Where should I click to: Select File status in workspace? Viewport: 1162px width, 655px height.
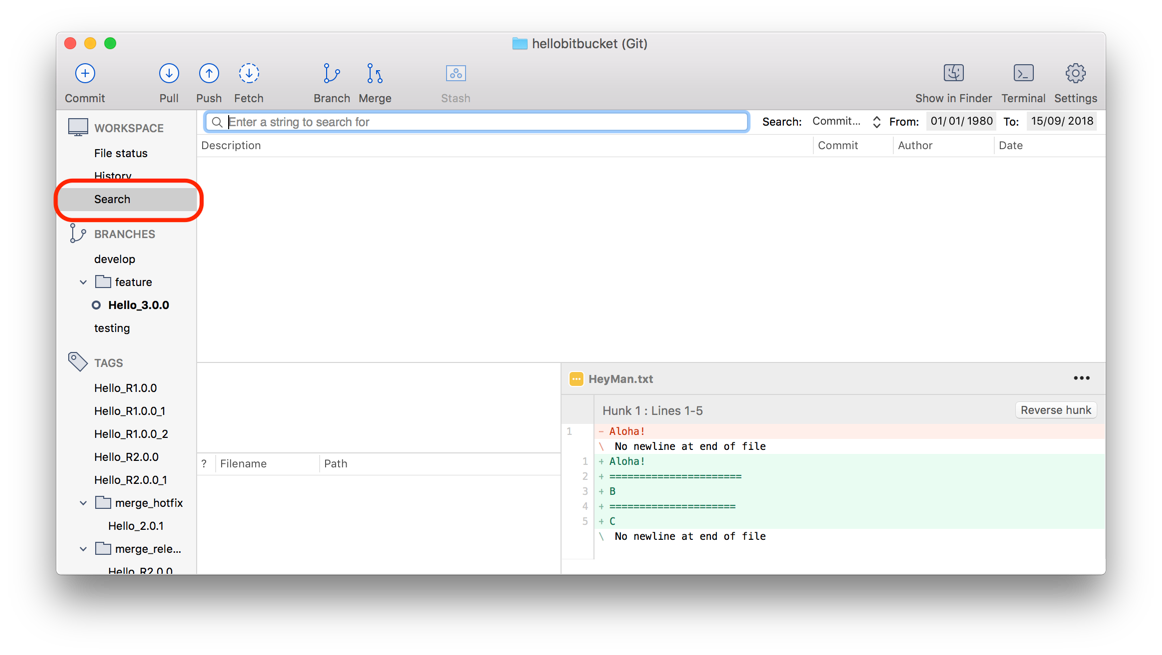pos(121,153)
